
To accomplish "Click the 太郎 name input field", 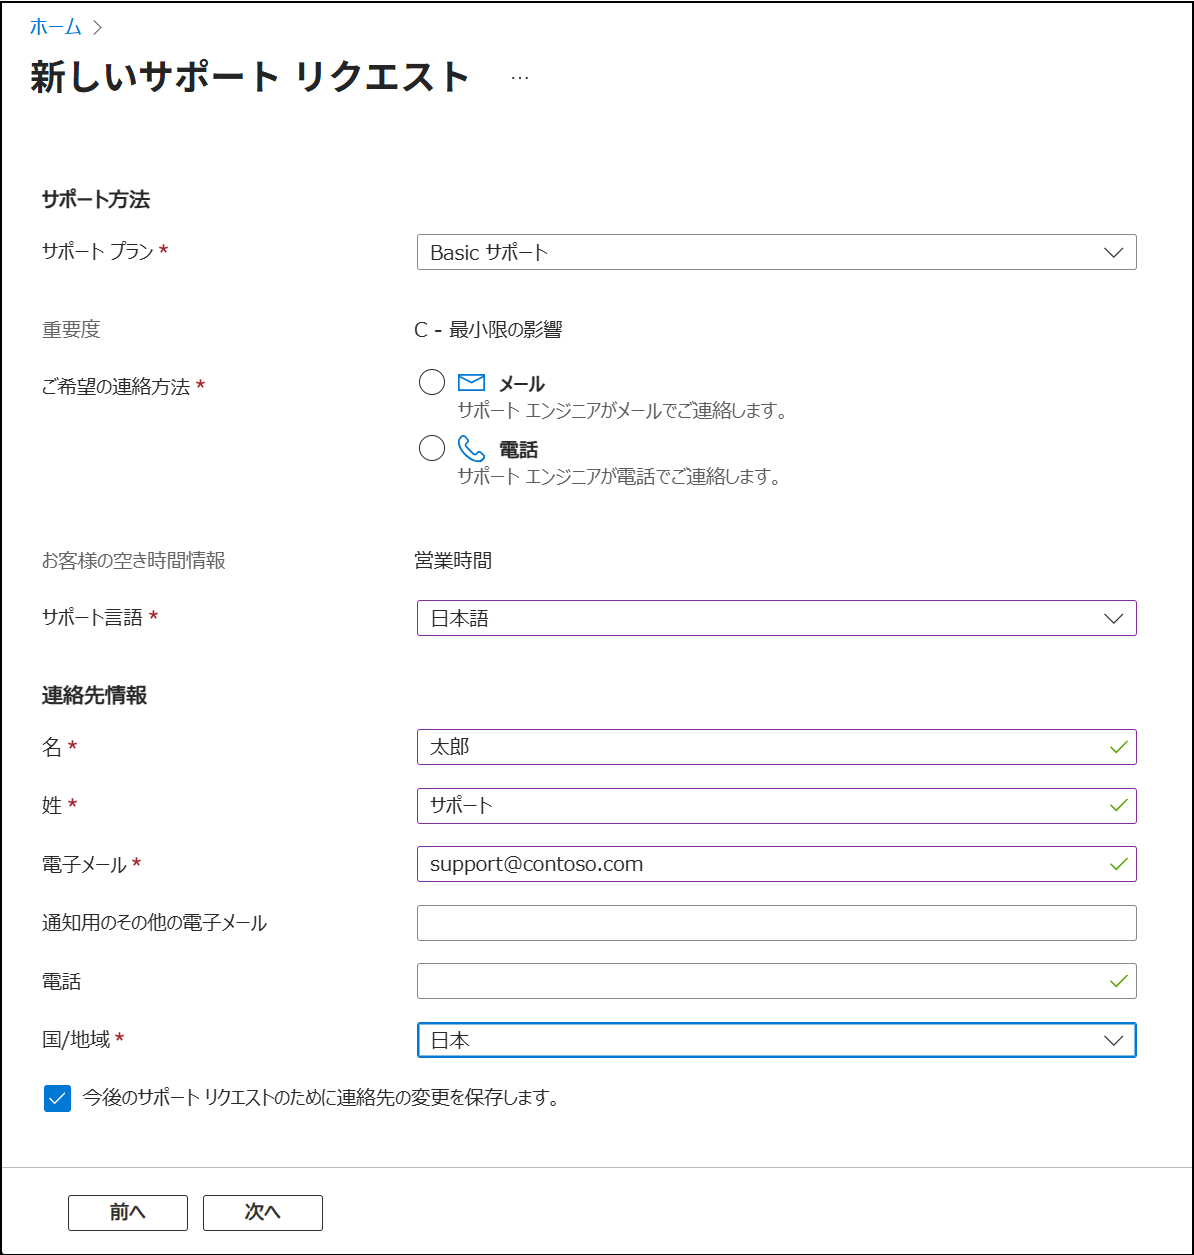I will tap(700, 747).
